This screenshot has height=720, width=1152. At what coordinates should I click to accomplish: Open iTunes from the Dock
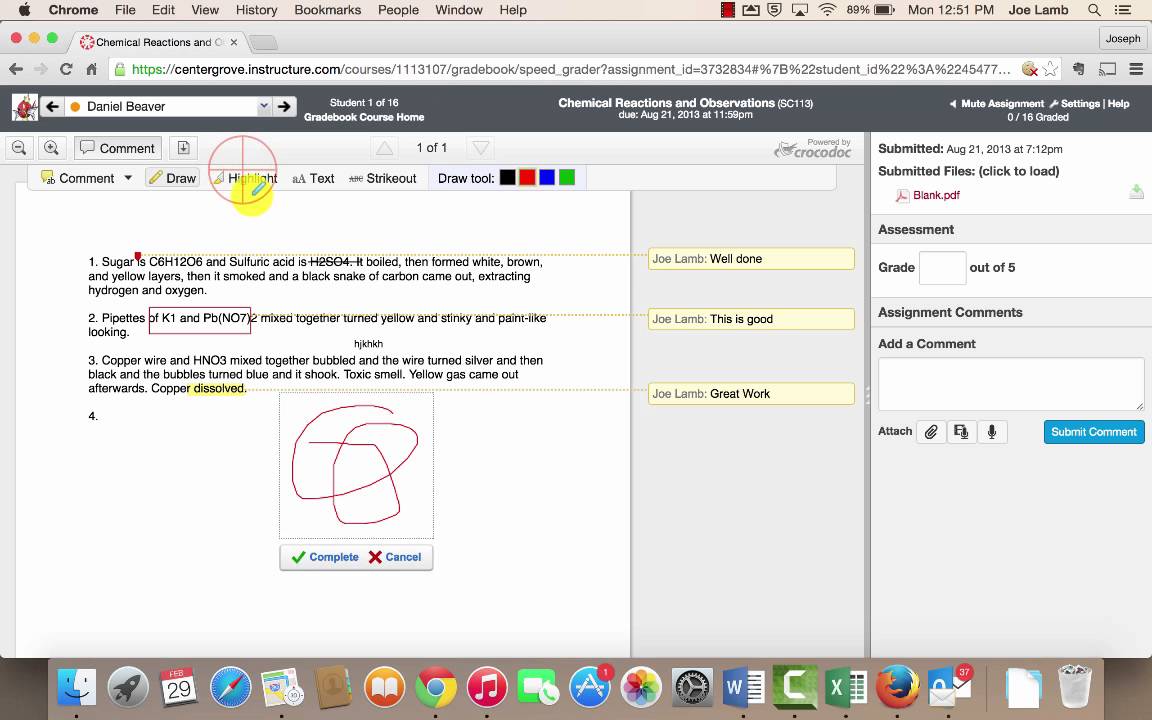click(486, 688)
